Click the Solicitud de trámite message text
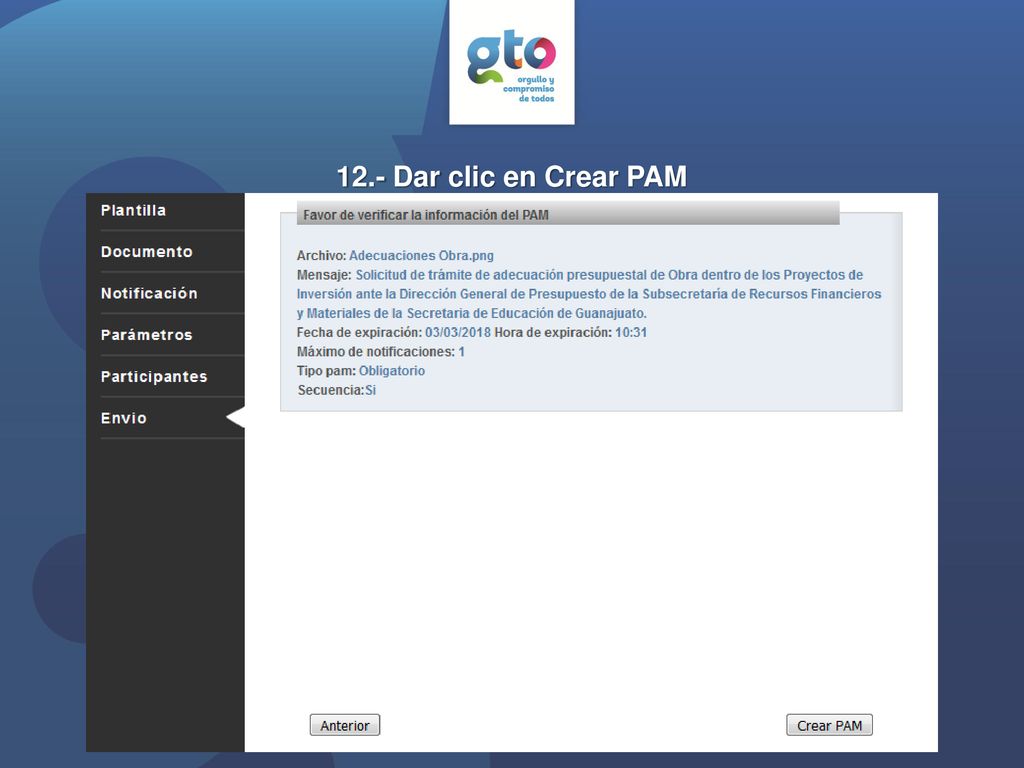This screenshot has height=768, width=1024. (x=589, y=294)
